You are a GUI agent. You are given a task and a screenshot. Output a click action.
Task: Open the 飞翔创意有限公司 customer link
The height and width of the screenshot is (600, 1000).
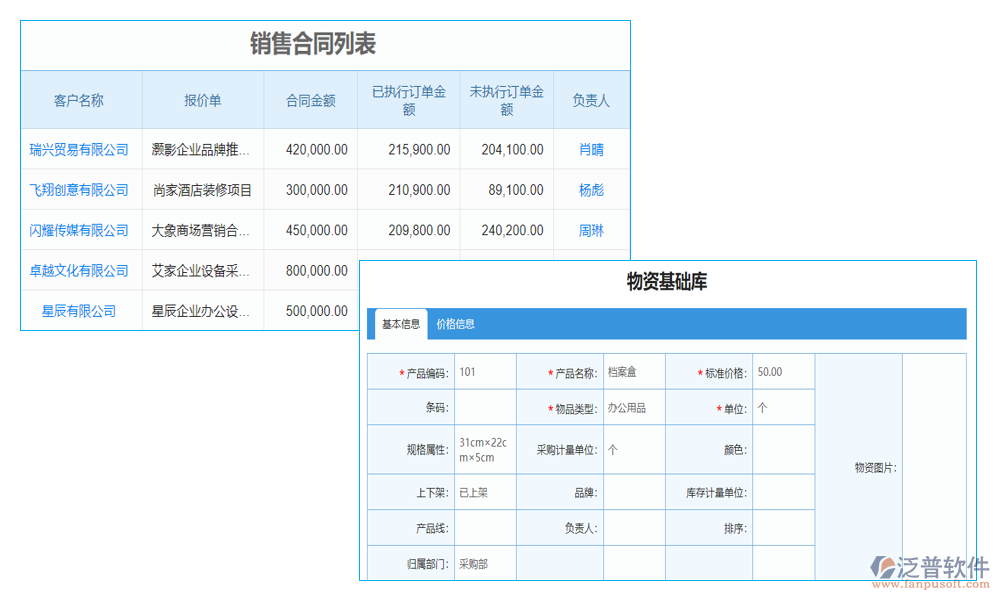[x=79, y=189]
